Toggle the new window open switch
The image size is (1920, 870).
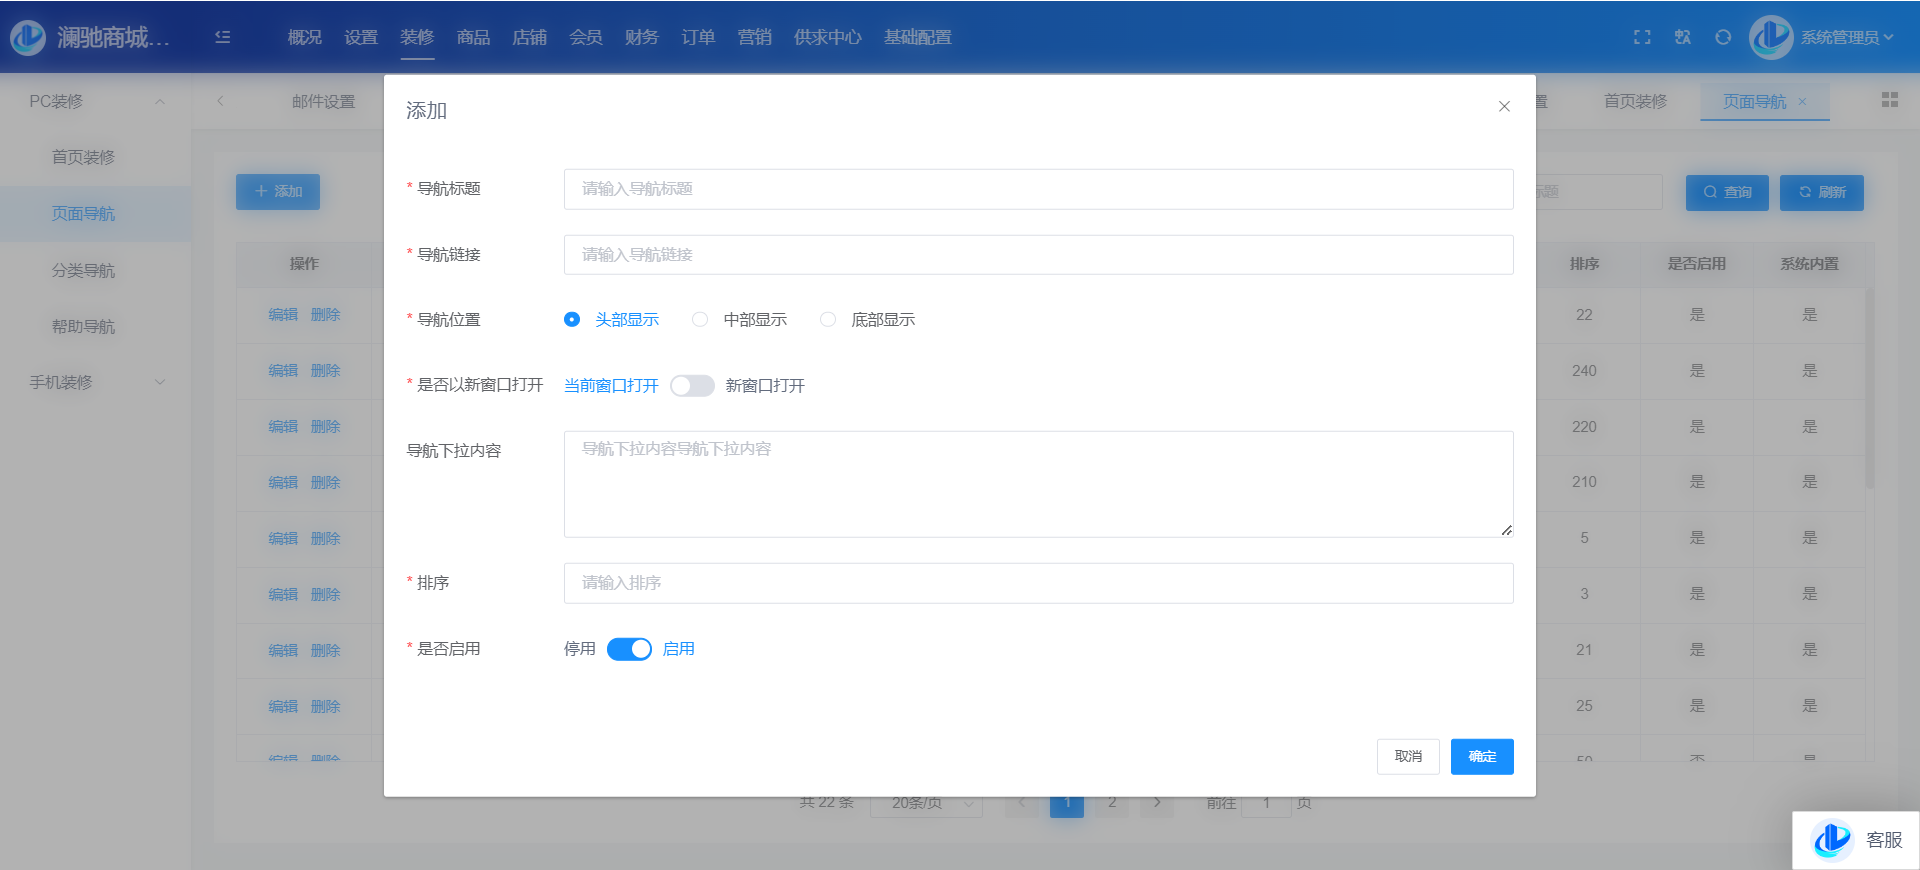click(692, 386)
